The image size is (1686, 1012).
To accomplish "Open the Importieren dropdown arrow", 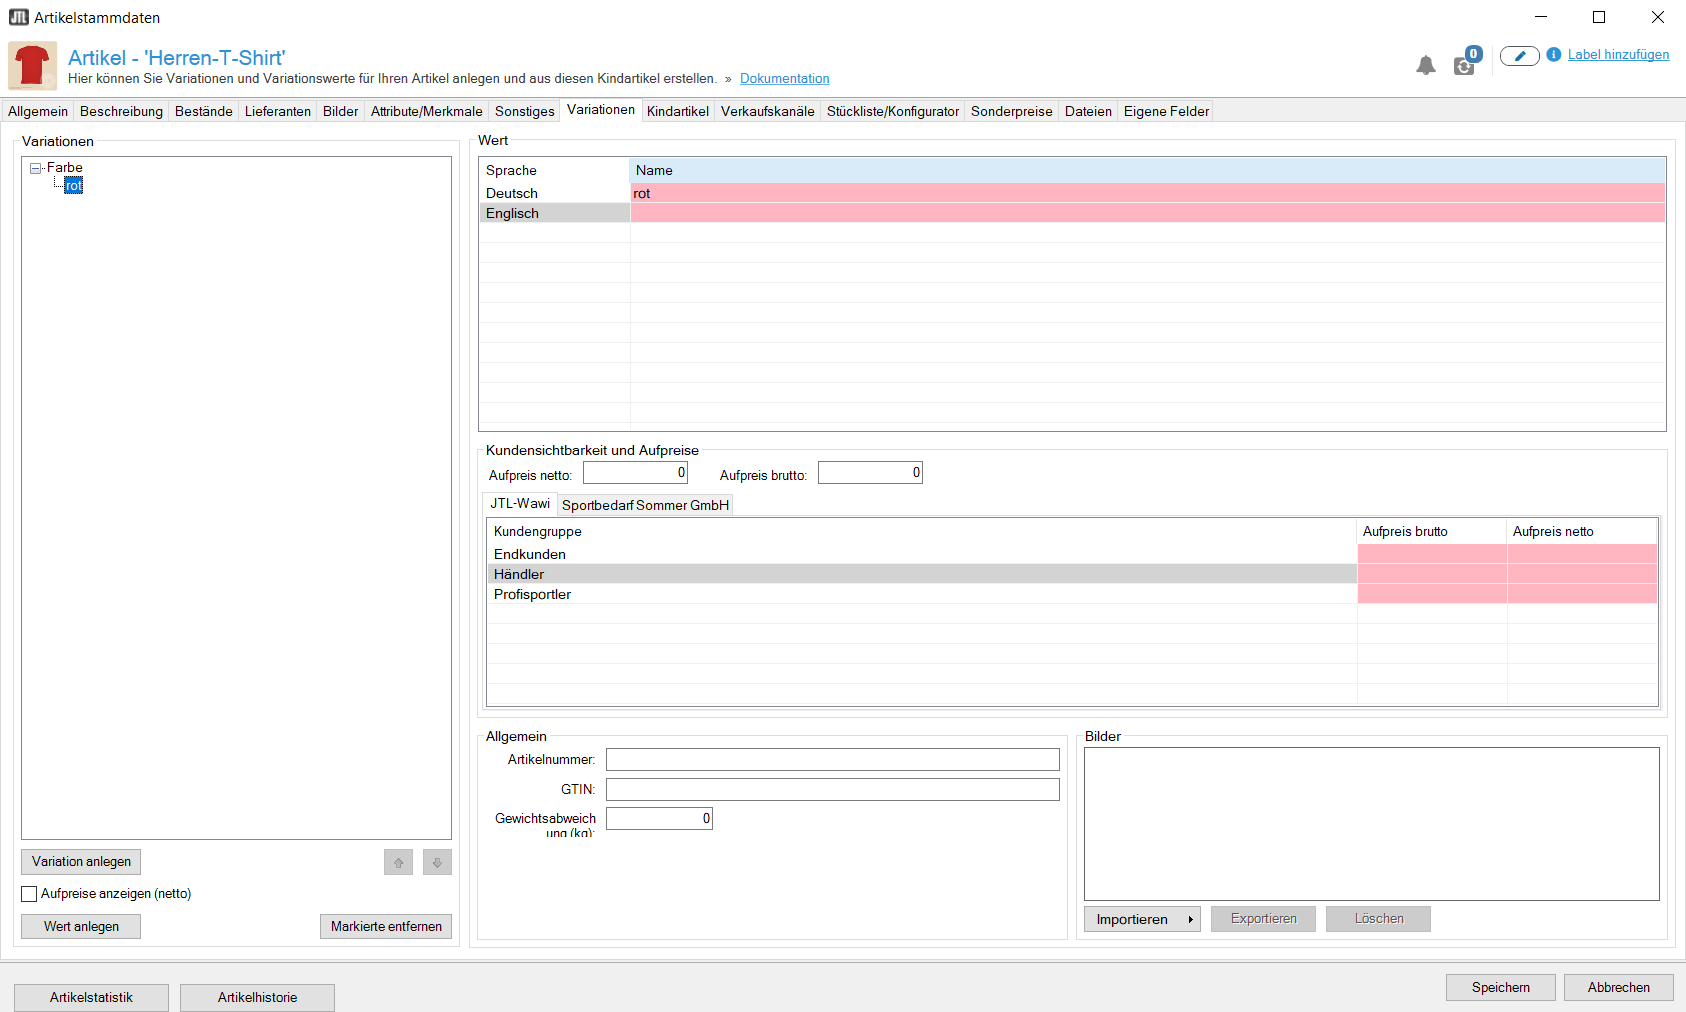I will pyautogui.click(x=1190, y=920).
